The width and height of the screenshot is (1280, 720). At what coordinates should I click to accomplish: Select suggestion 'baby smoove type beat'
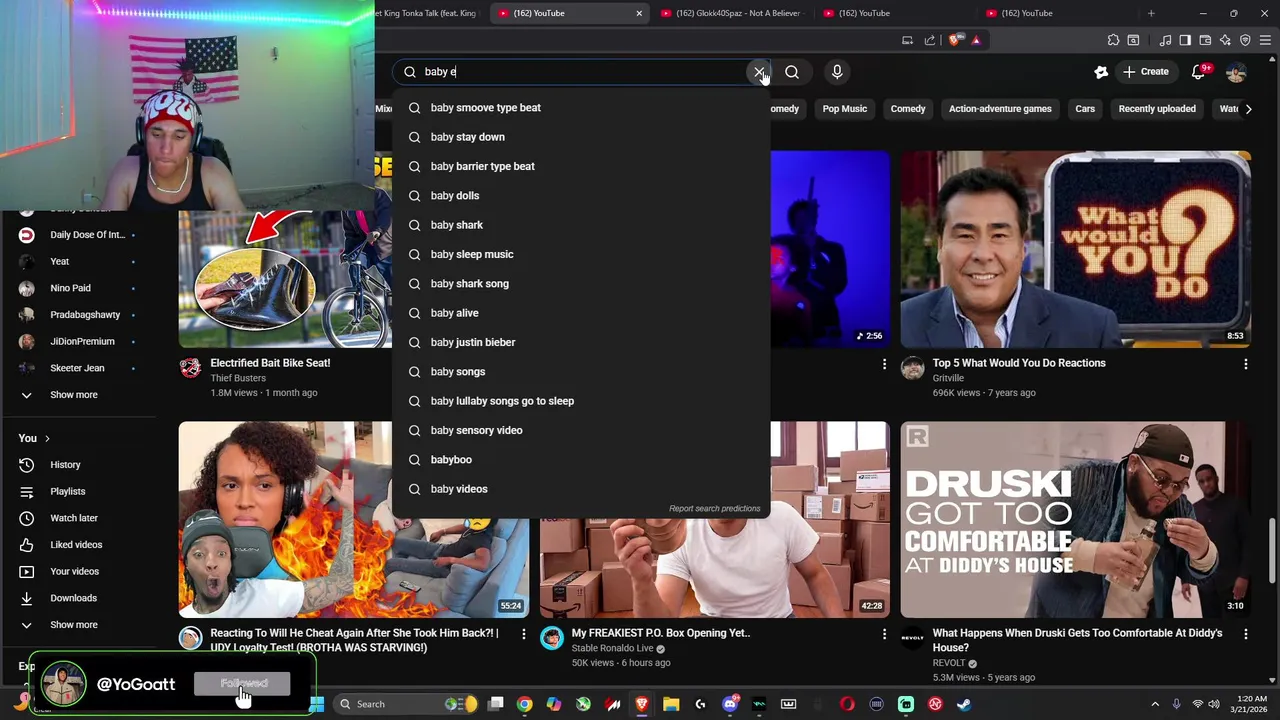[x=581, y=108]
